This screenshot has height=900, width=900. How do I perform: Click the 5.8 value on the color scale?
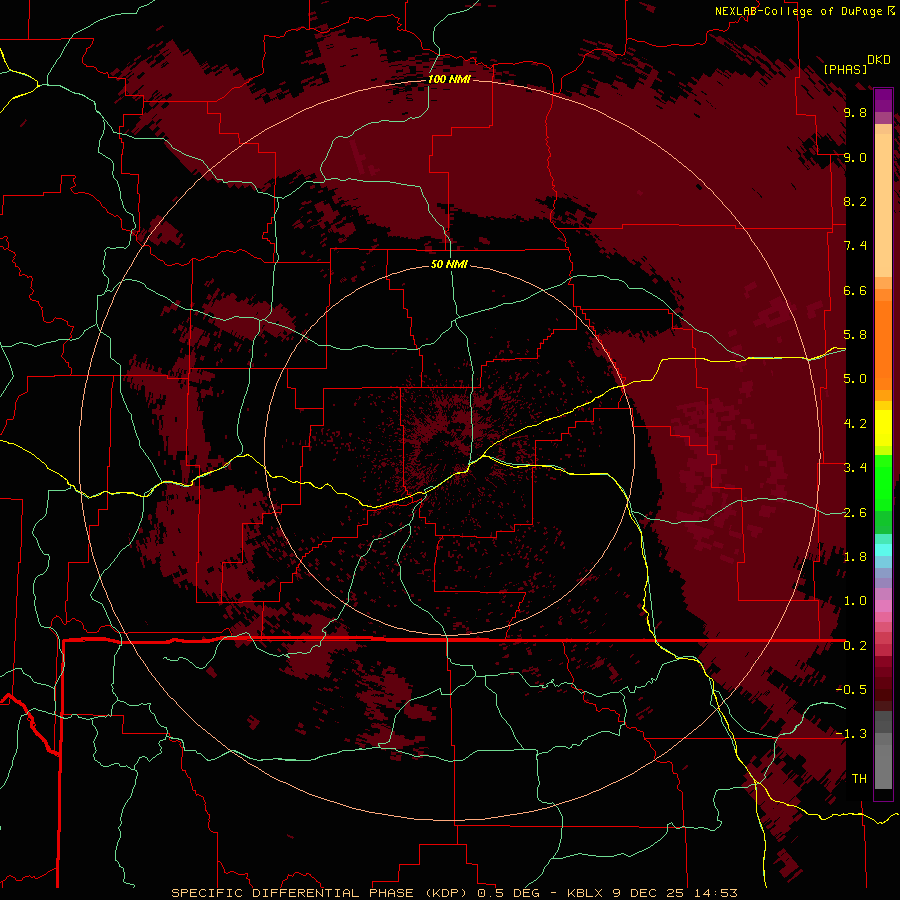tap(855, 335)
